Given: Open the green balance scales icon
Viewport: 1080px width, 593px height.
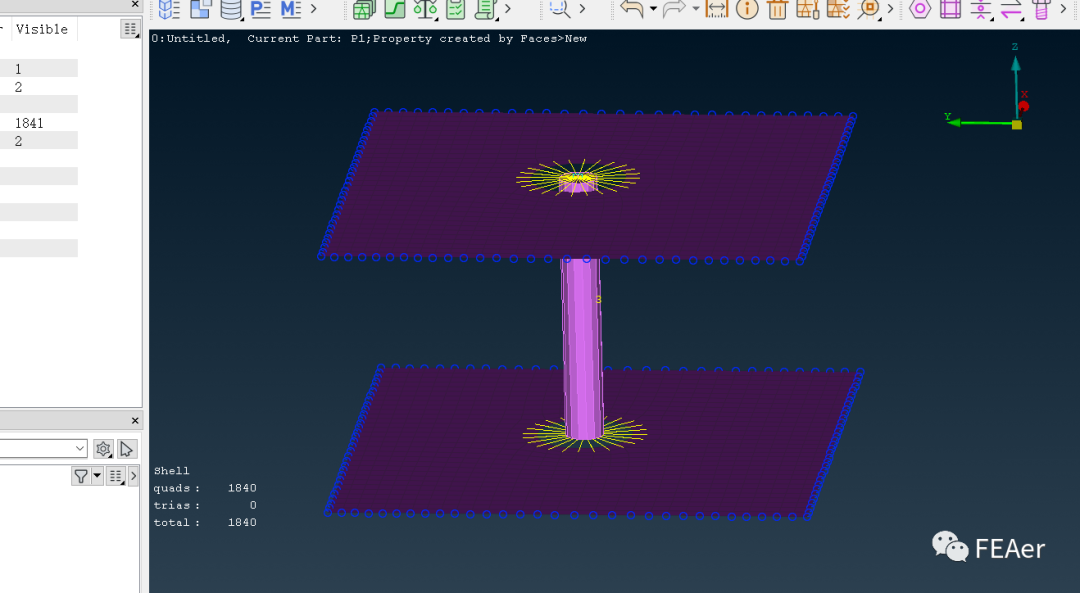Looking at the screenshot, I should [426, 9].
